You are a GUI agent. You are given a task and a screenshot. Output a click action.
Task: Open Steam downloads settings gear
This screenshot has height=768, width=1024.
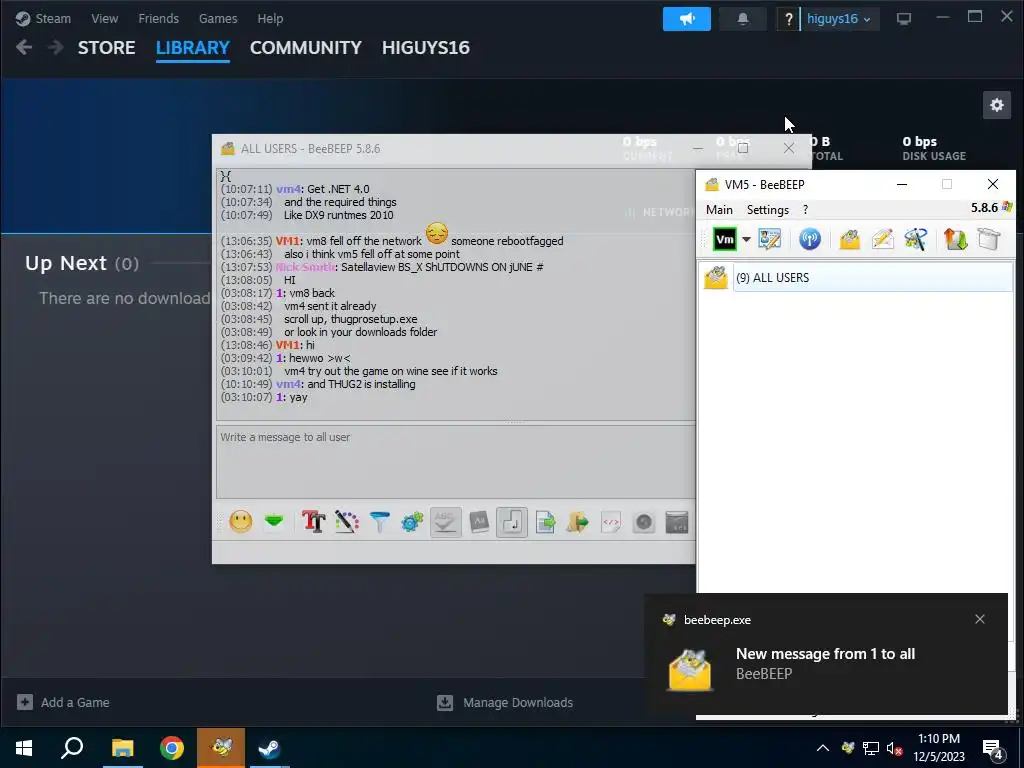(x=997, y=104)
